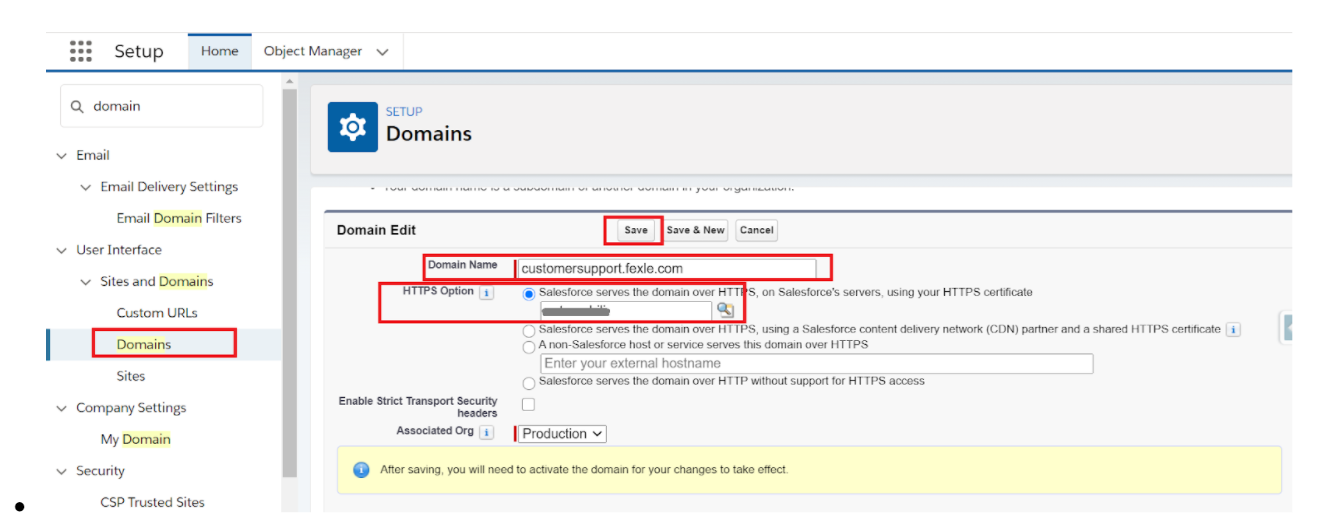This screenshot has width=1332, height=516.
Task: Collapse the Sites and Domains node
Action: point(86,282)
